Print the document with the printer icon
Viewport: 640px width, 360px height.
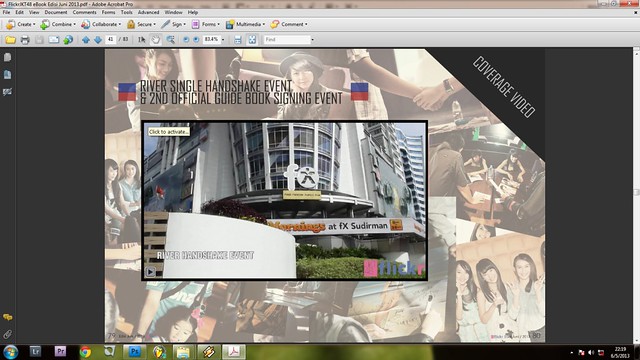pyautogui.click(x=25, y=40)
